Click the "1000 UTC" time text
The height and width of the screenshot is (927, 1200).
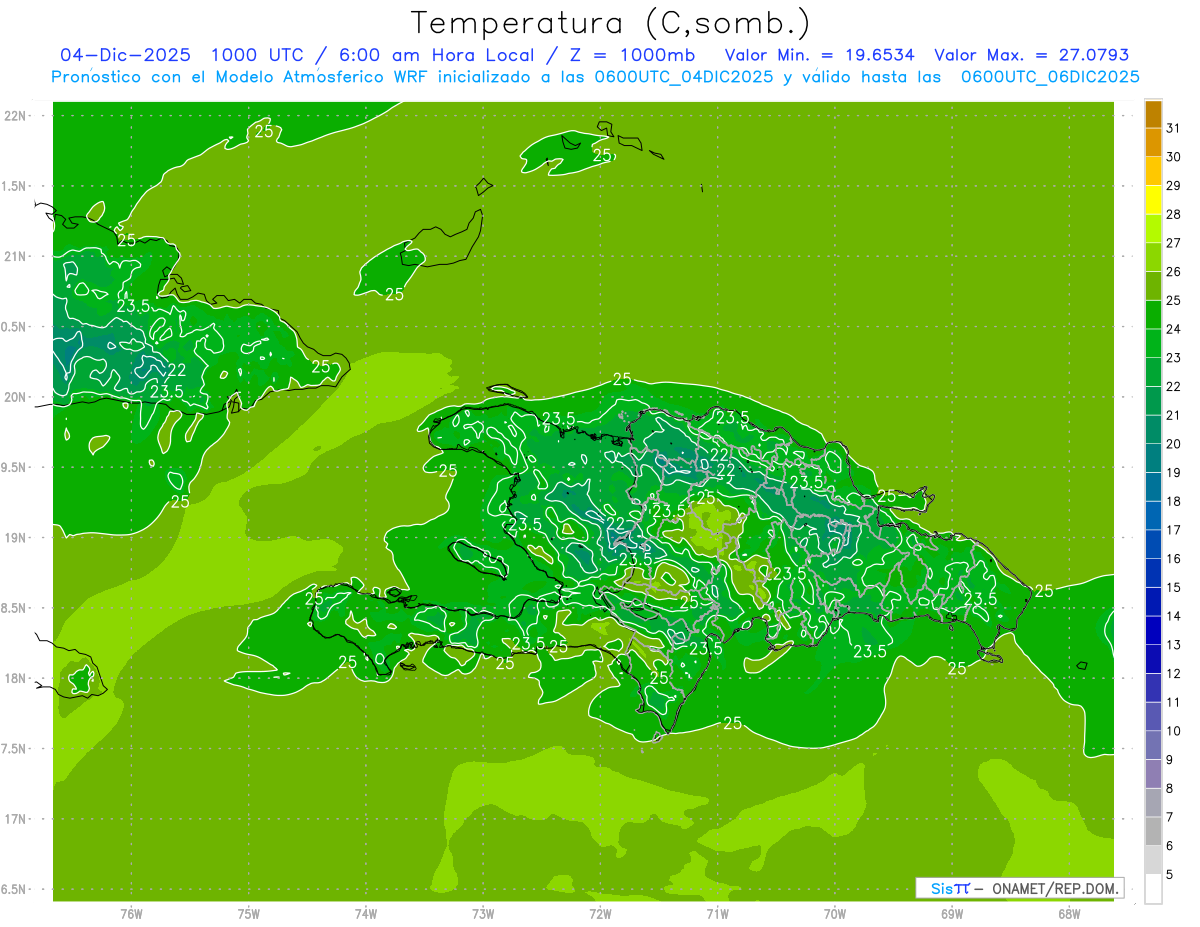pos(258,55)
